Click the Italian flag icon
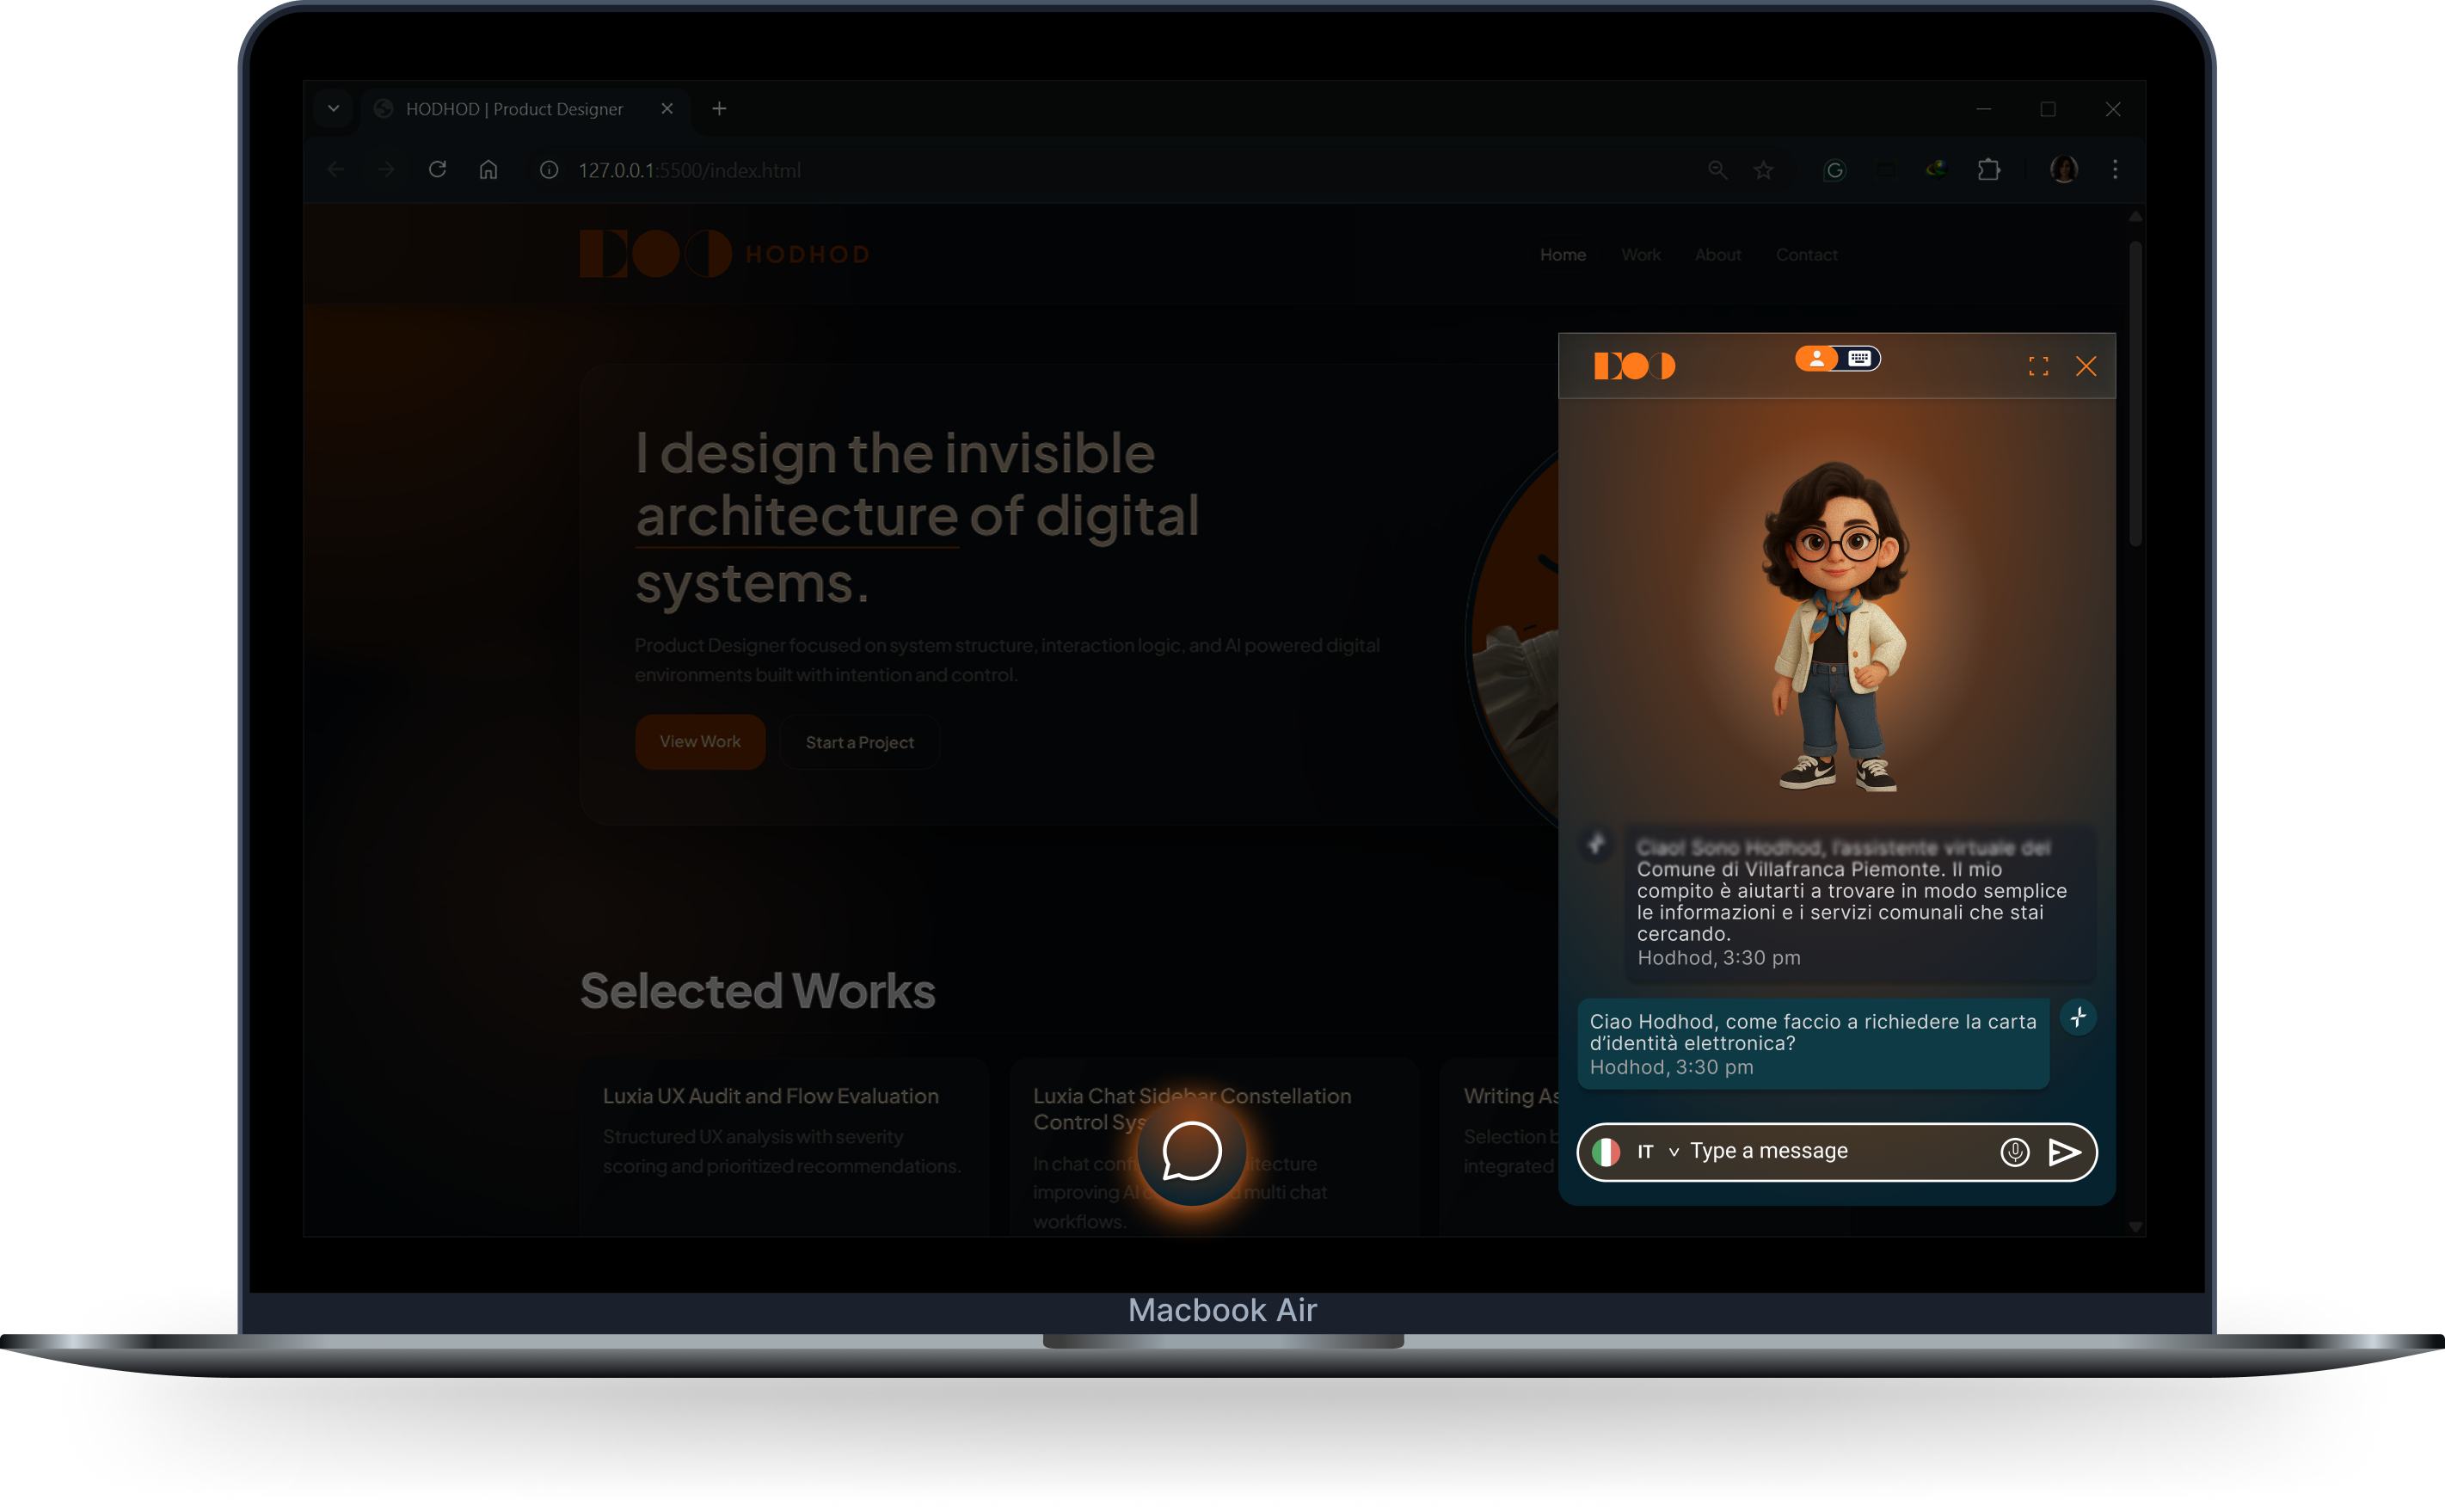This screenshot has width=2445, height=1512. click(1606, 1152)
